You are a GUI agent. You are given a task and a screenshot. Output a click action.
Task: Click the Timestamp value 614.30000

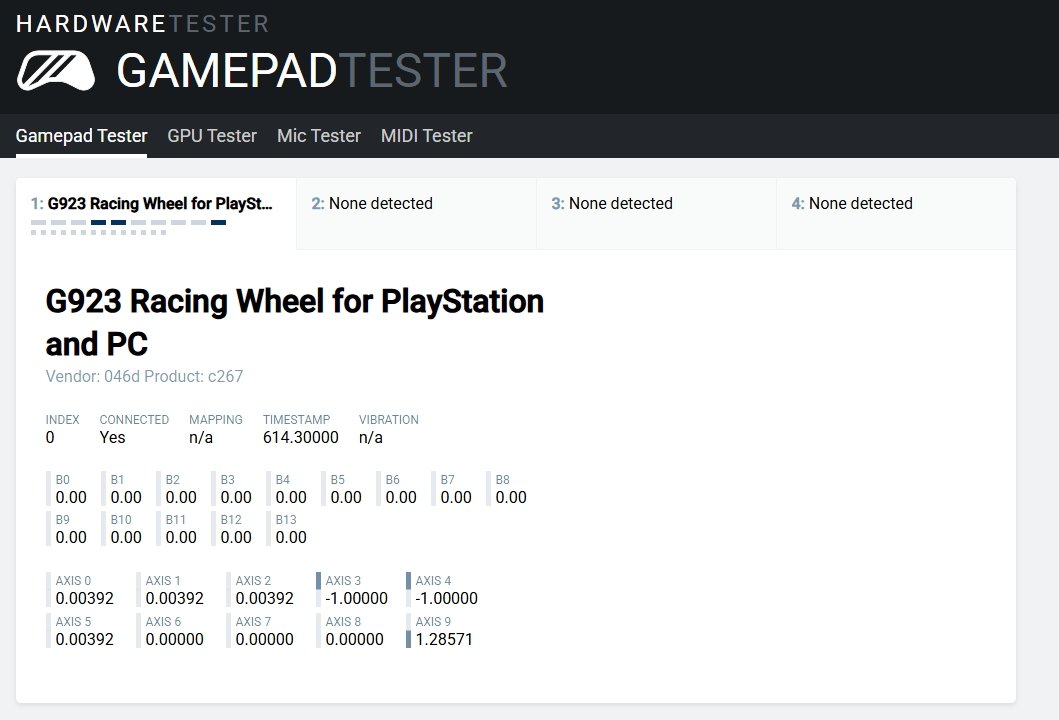301,437
